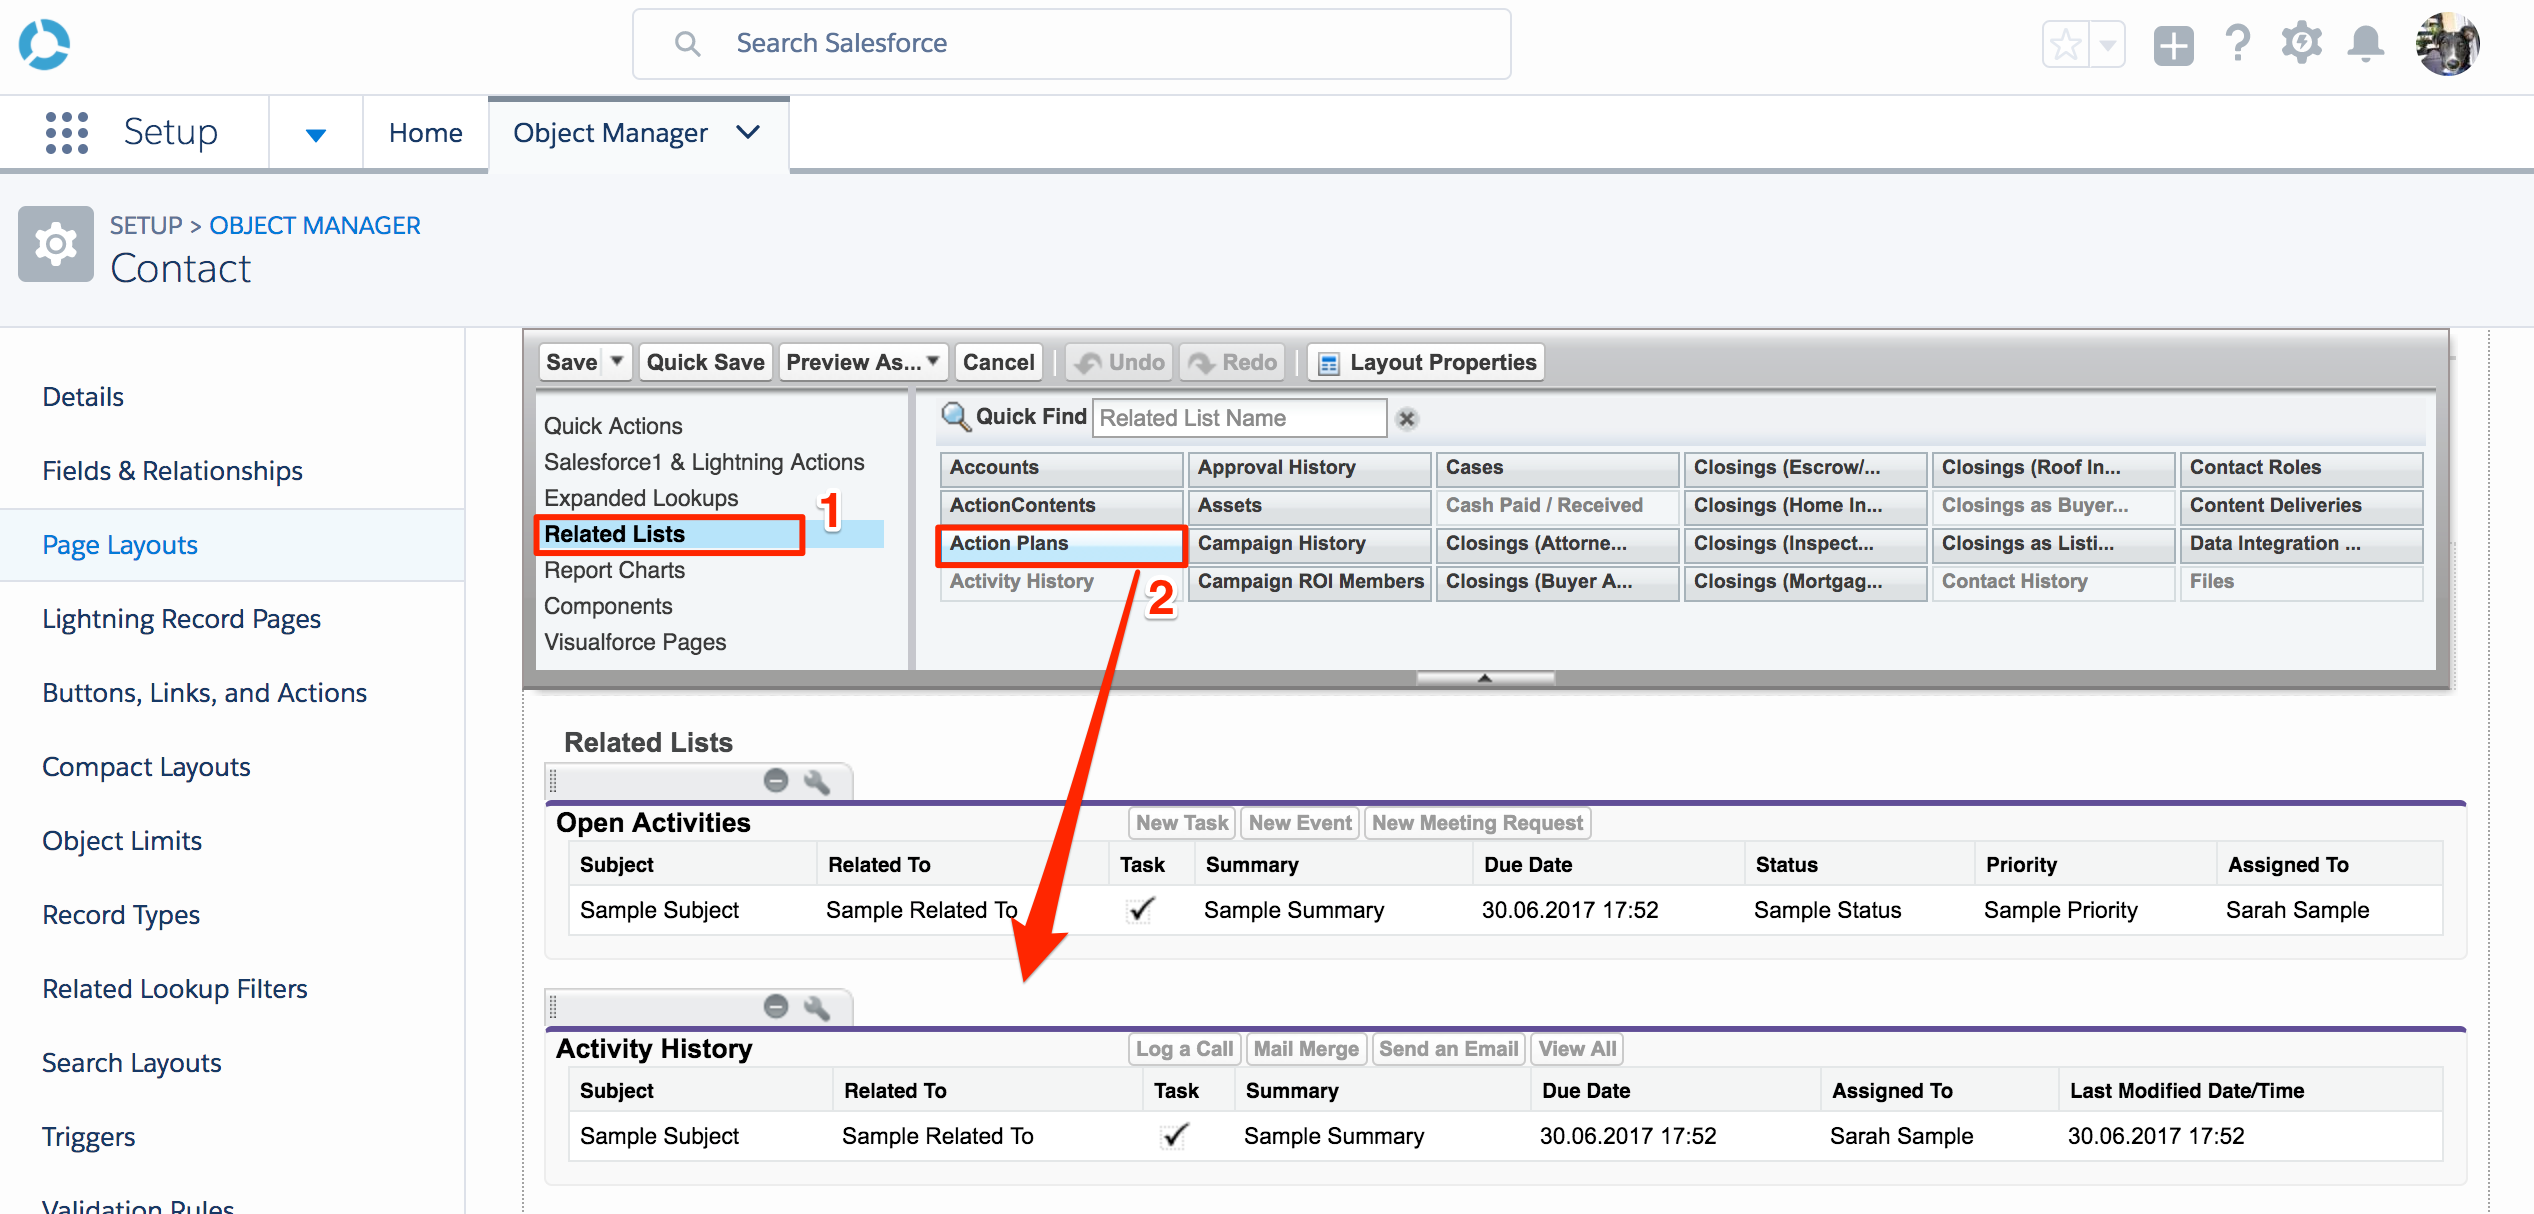Open the favorites list dropdown arrow
Viewport: 2534px width, 1214px height.
pos(2107,45)
